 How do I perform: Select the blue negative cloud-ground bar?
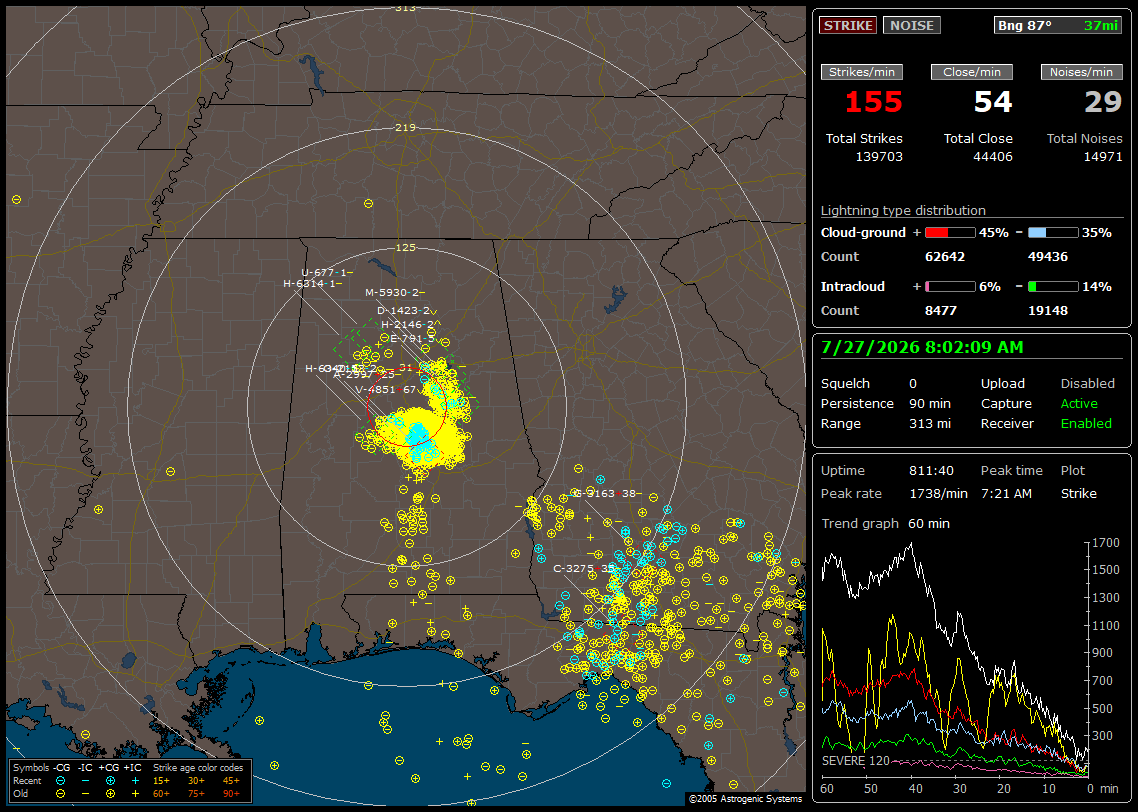(1052, 233)
